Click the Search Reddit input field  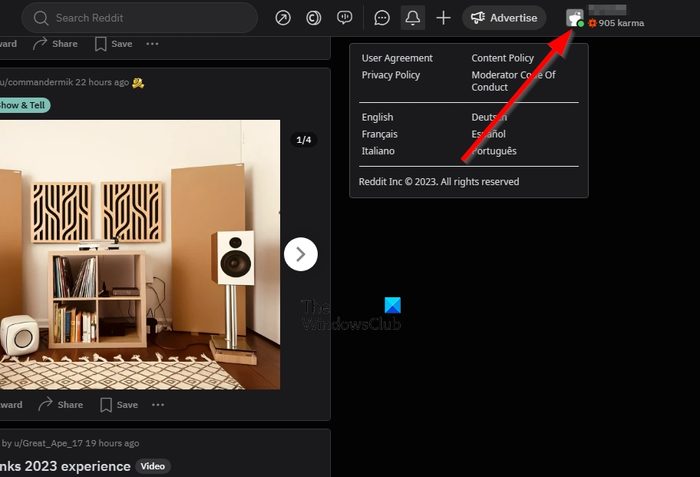139,18
